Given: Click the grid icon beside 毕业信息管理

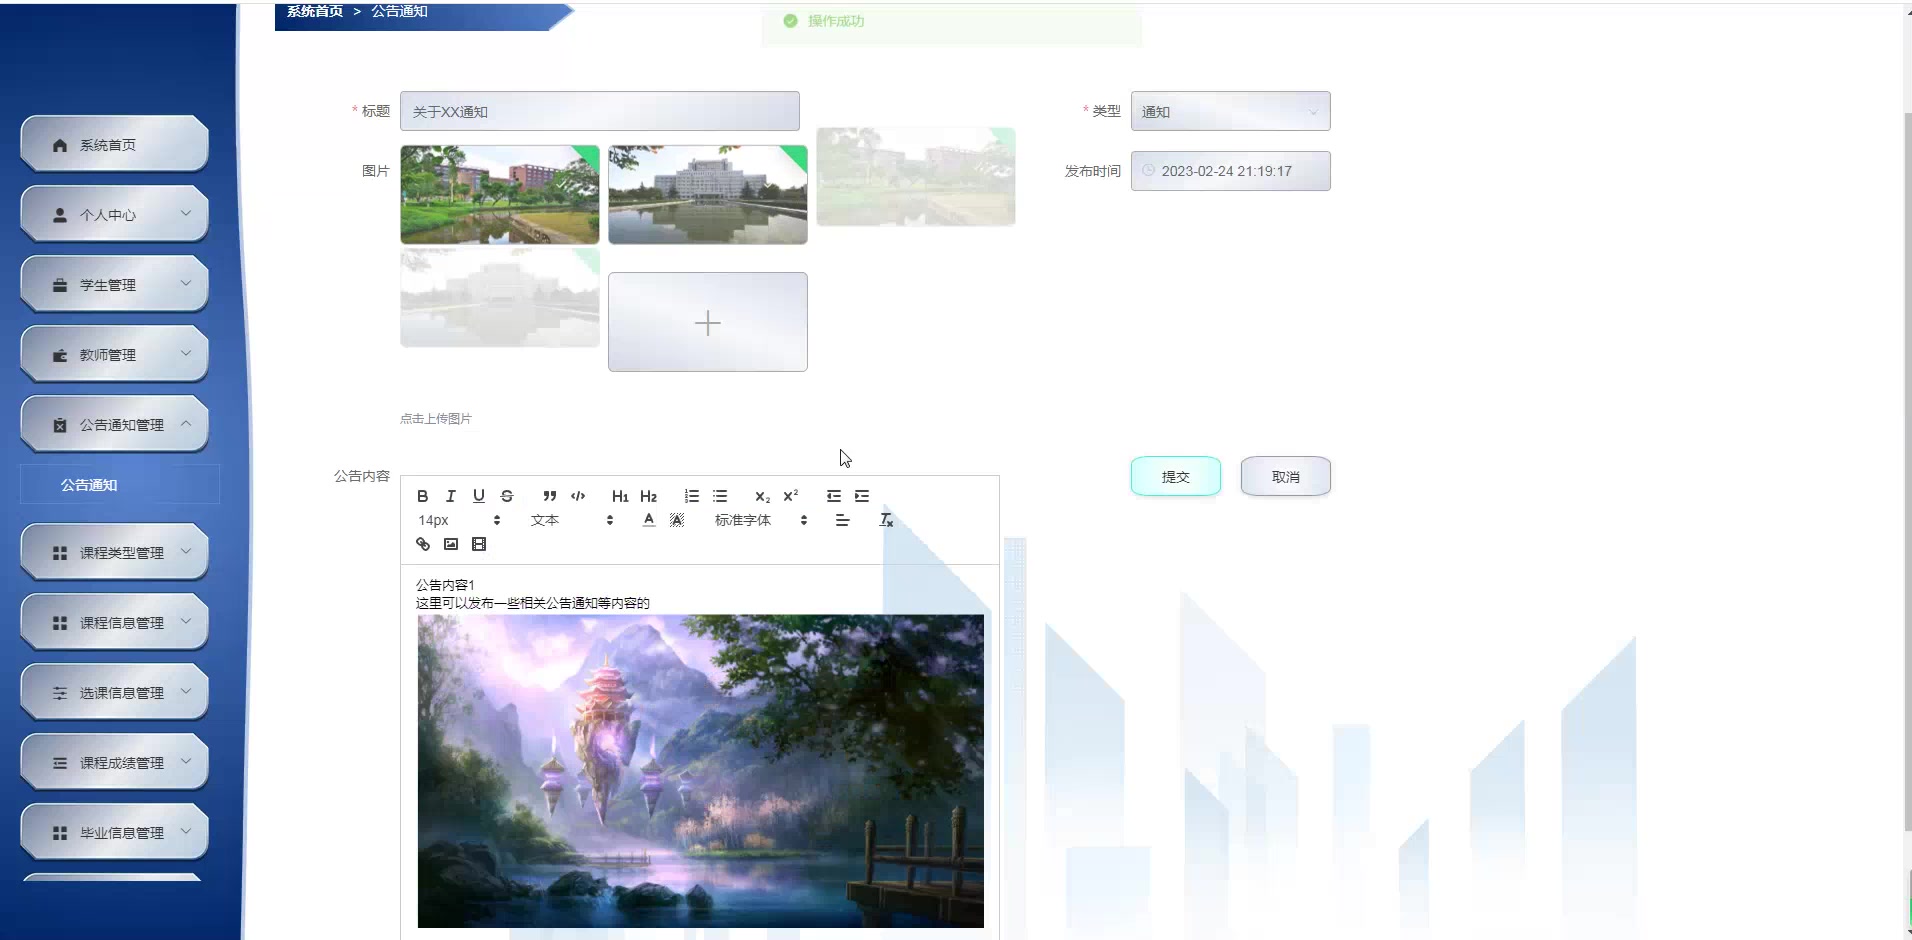Looking at the screenshot, I should coord(60,833).
